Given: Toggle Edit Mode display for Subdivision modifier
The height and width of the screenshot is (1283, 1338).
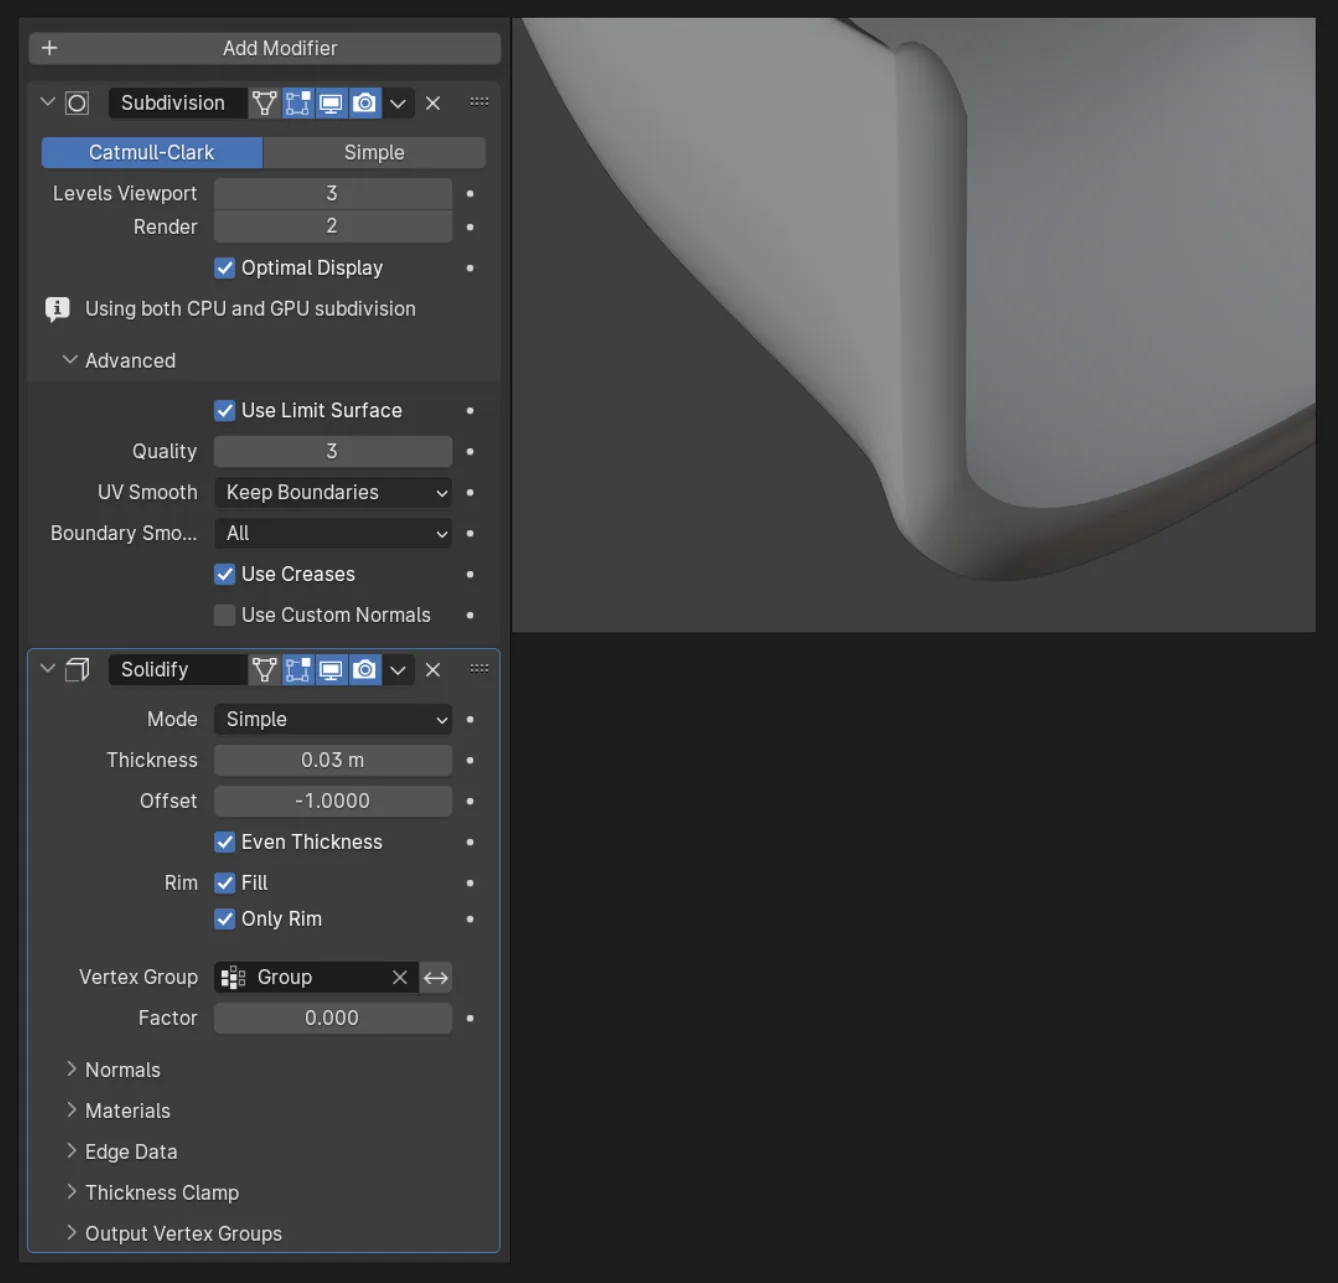Looking at the screenshot, I should pos(298,103).
